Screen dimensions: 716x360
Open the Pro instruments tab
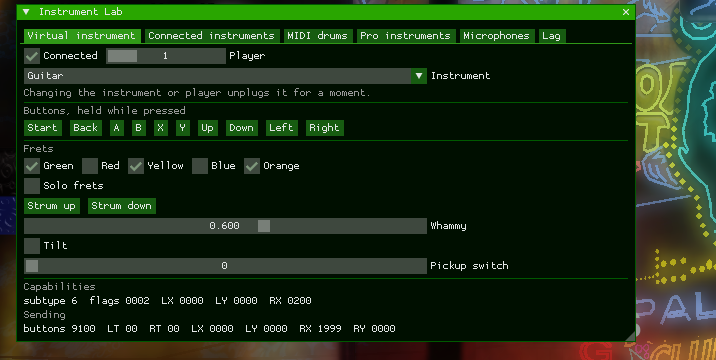(x=405, y=36)
